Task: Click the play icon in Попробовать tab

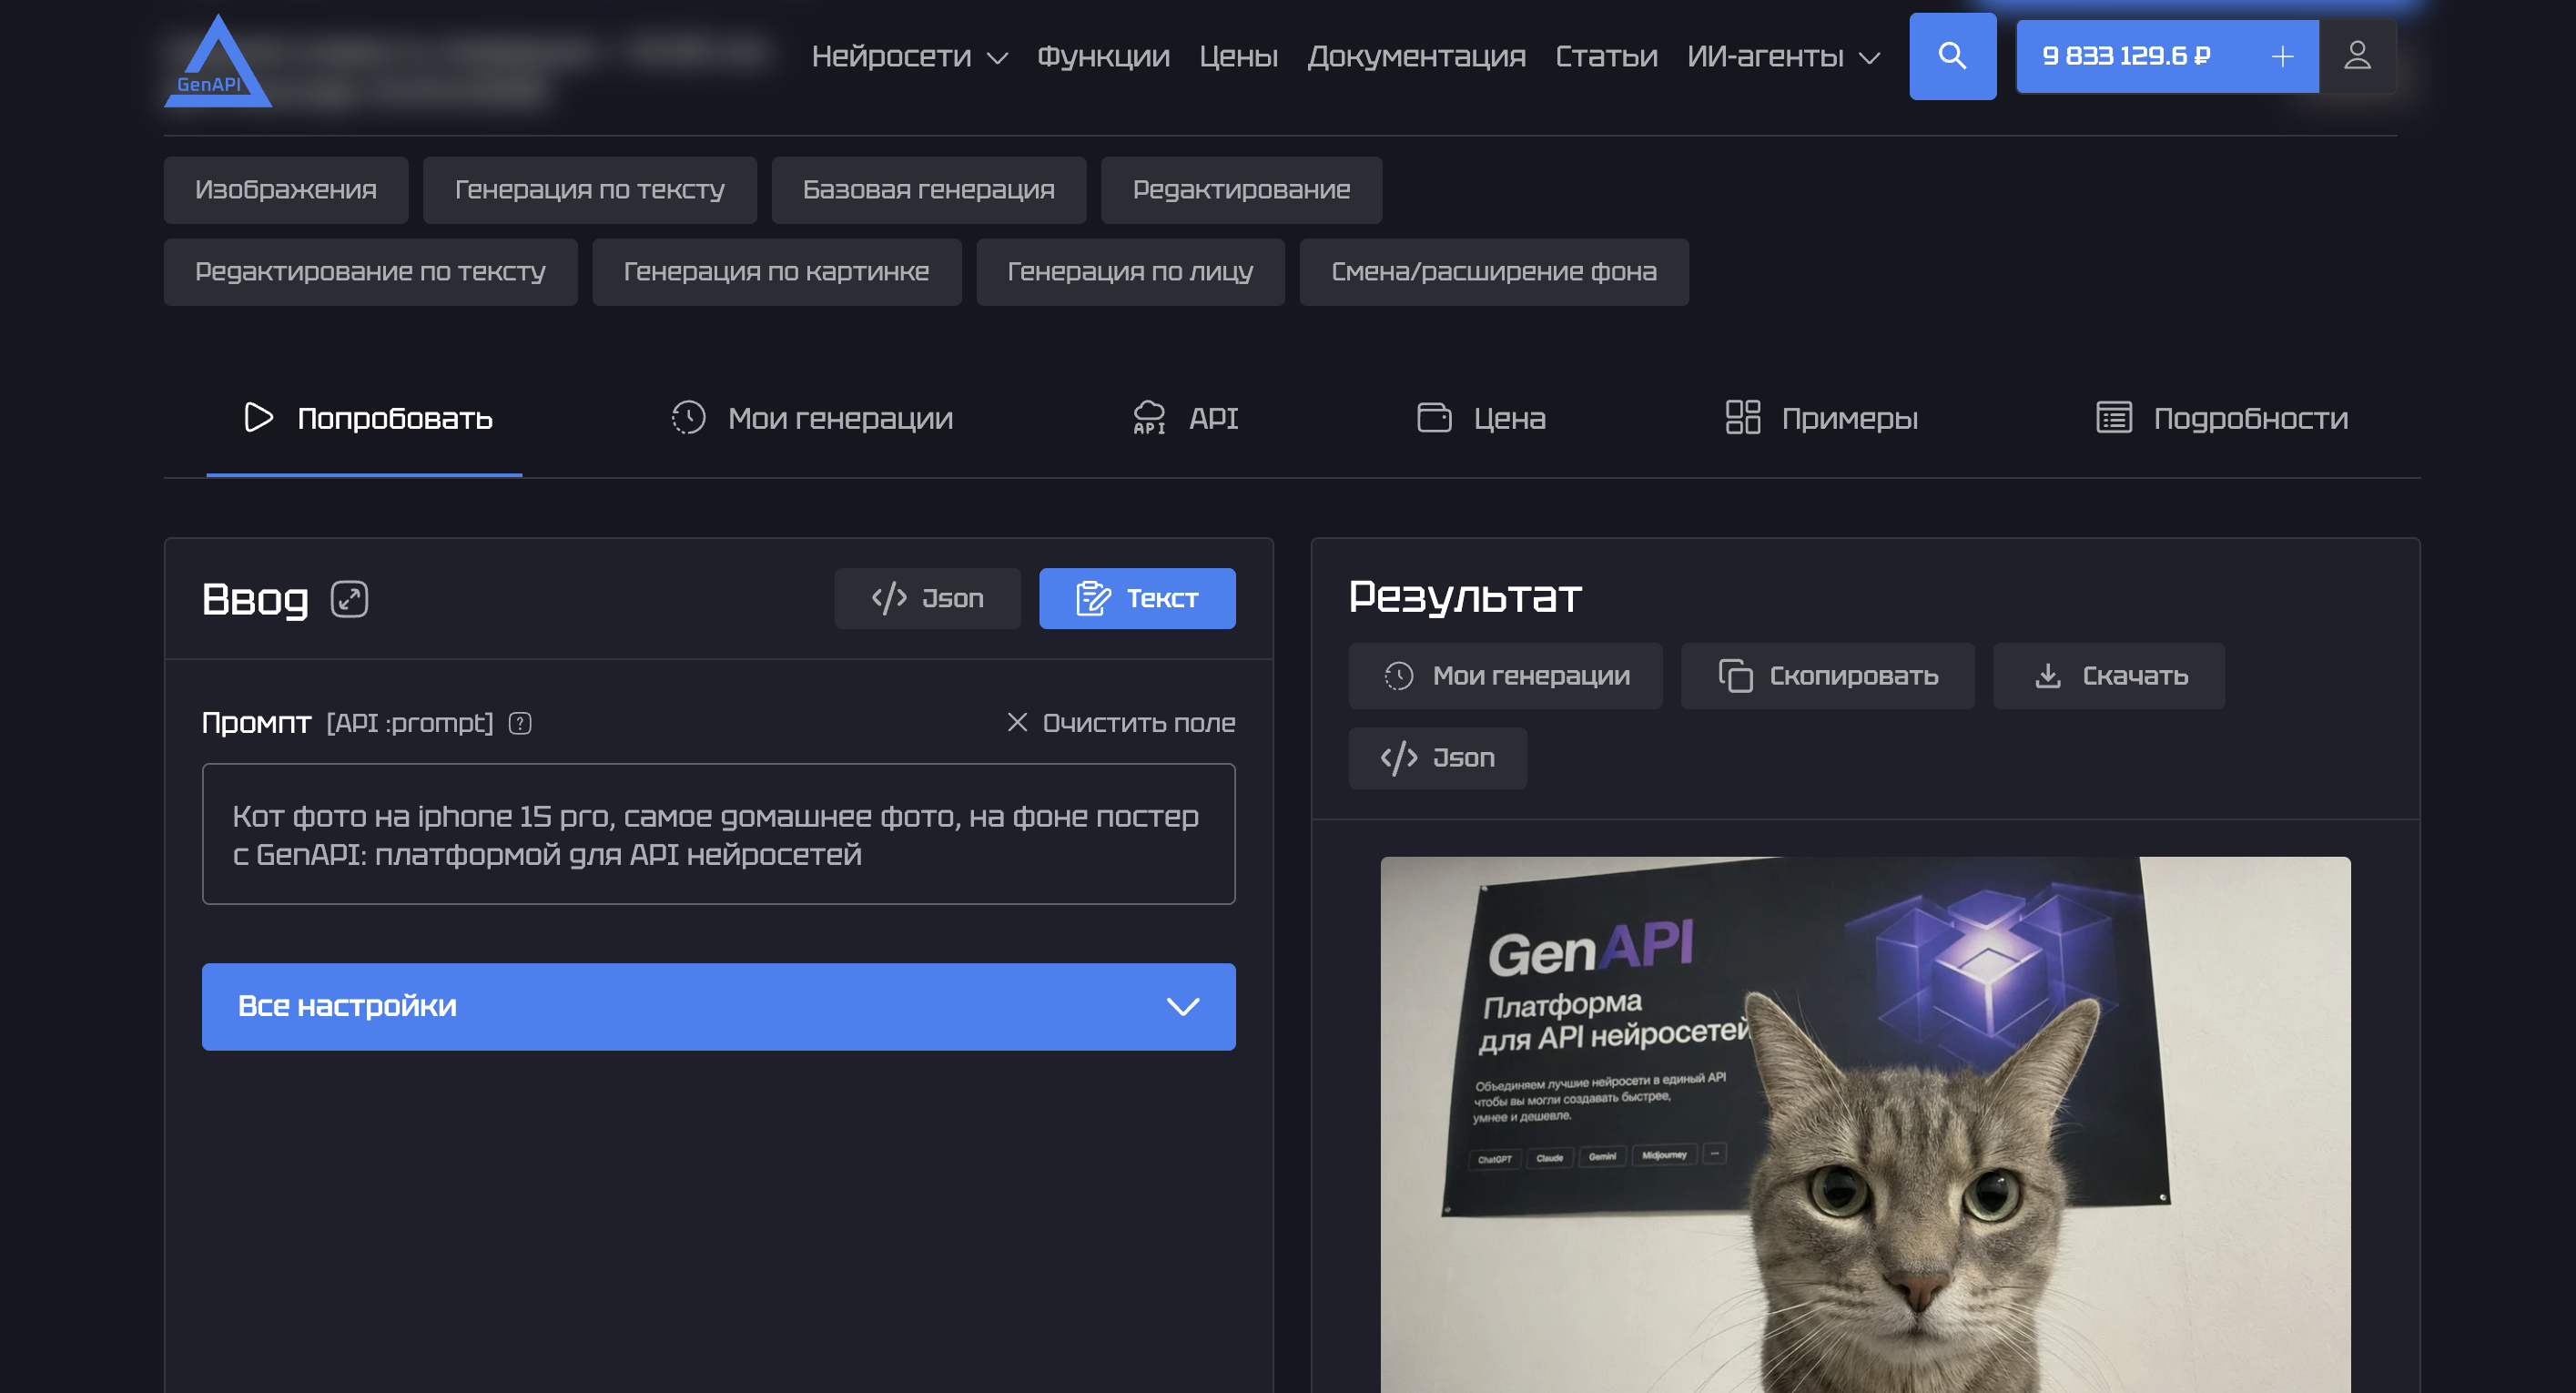Action: (x=258, y=417)
